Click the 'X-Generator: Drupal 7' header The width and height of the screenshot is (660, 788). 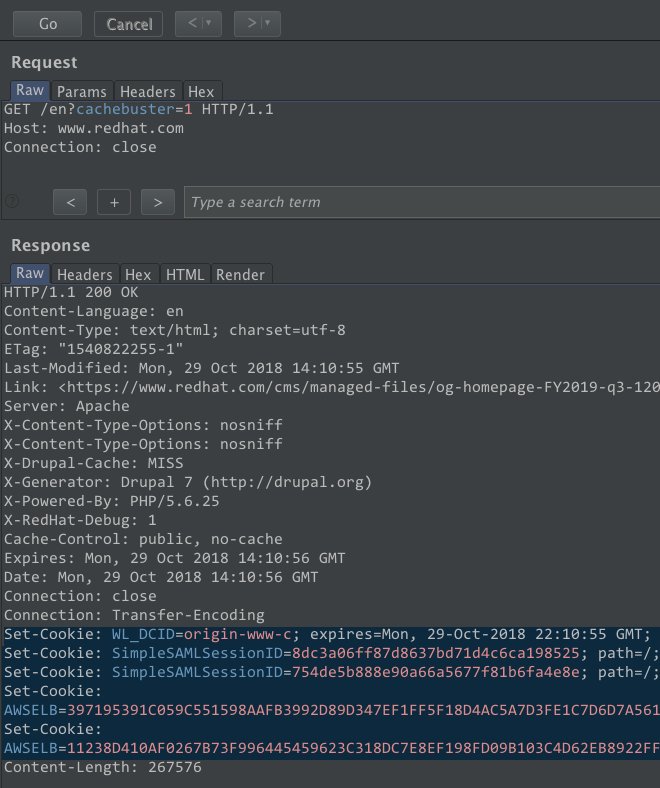point(188,482)
